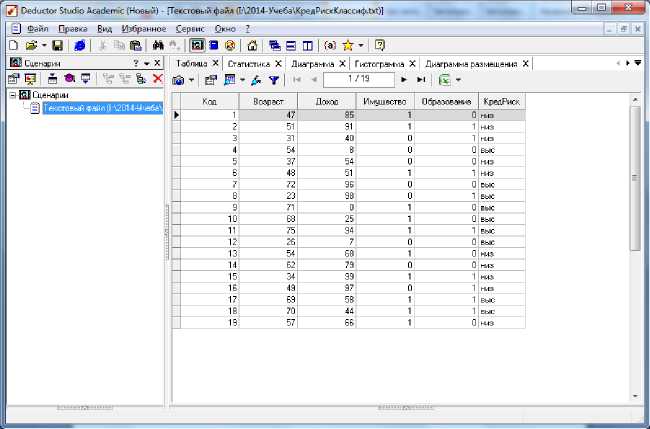Collapse the Сценарии tree node

[x=12, y=95]
